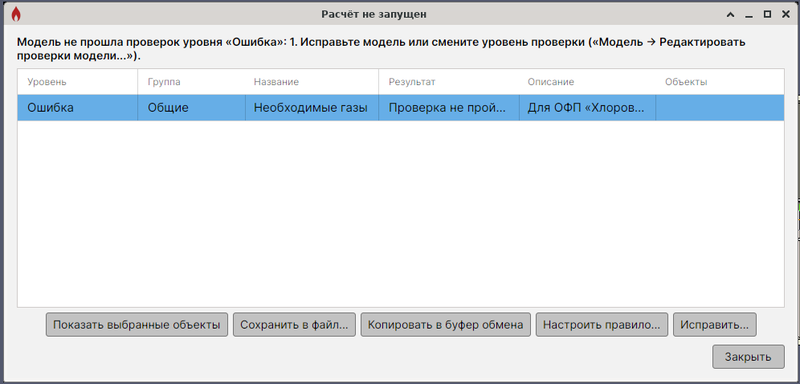Open Сохранить в файл... dialog

(294, 325)
